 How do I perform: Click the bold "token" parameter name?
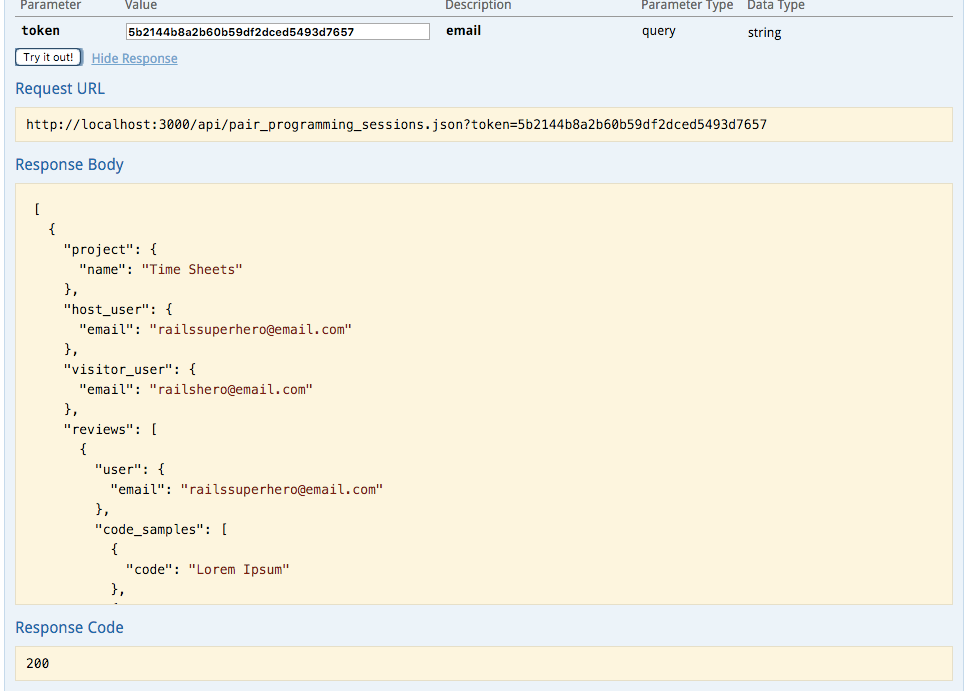pyautogui.click(x=40, y=31)
